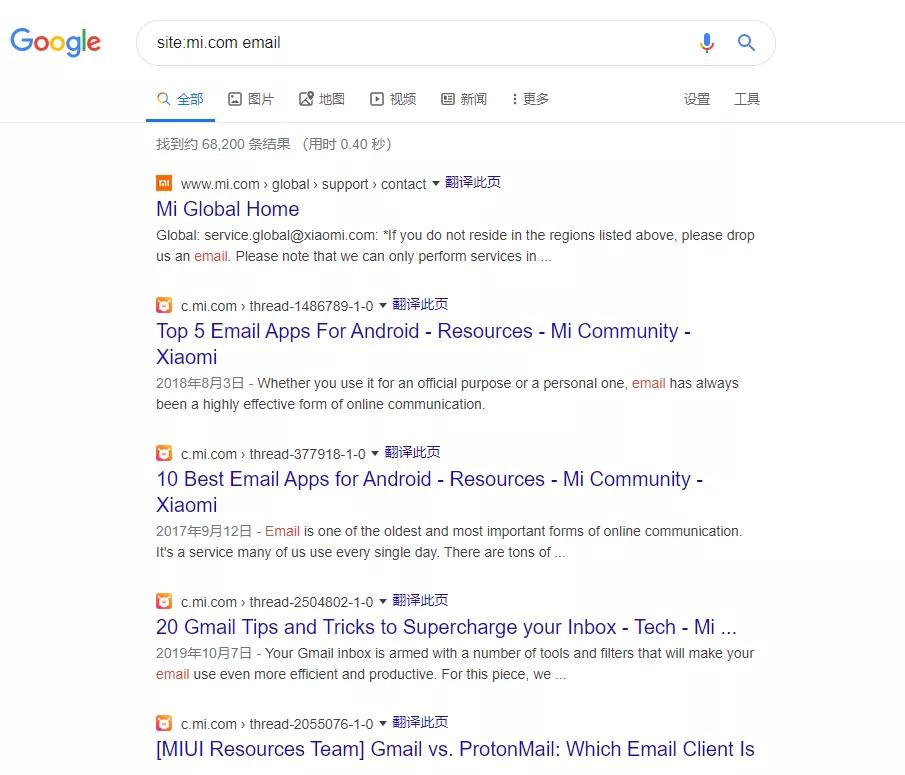Click the blue search magnifier icon
This screenshot has width=905, height=775.
(746, 42)
